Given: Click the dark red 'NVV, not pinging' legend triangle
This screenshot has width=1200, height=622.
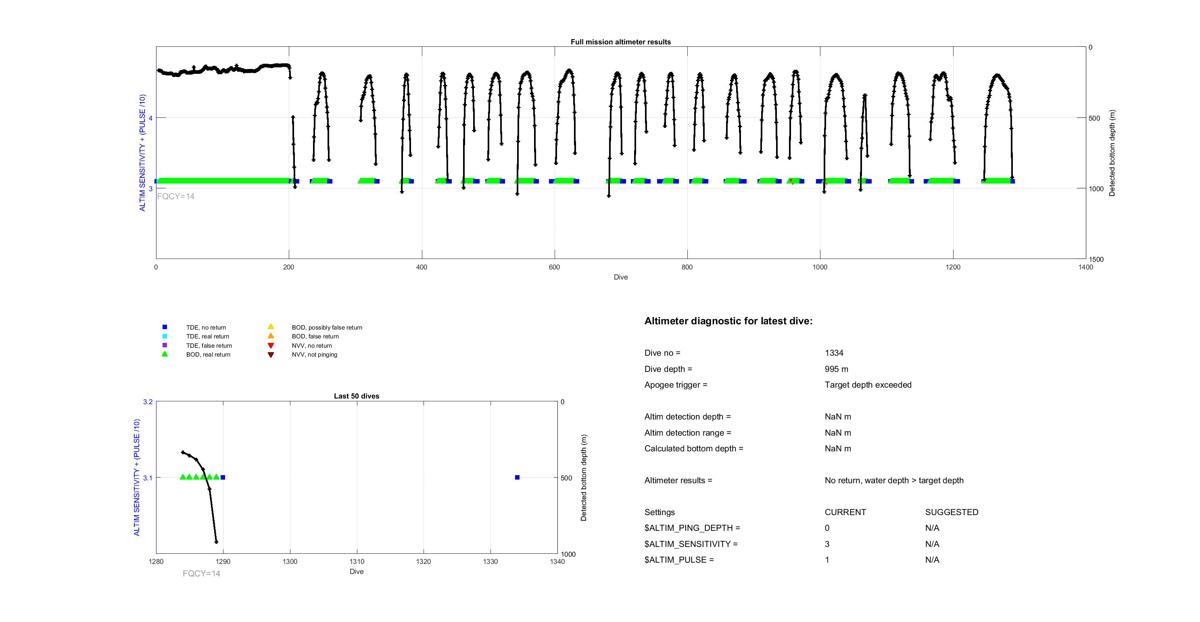Looking at the screenshot, I should coord(270,354).
